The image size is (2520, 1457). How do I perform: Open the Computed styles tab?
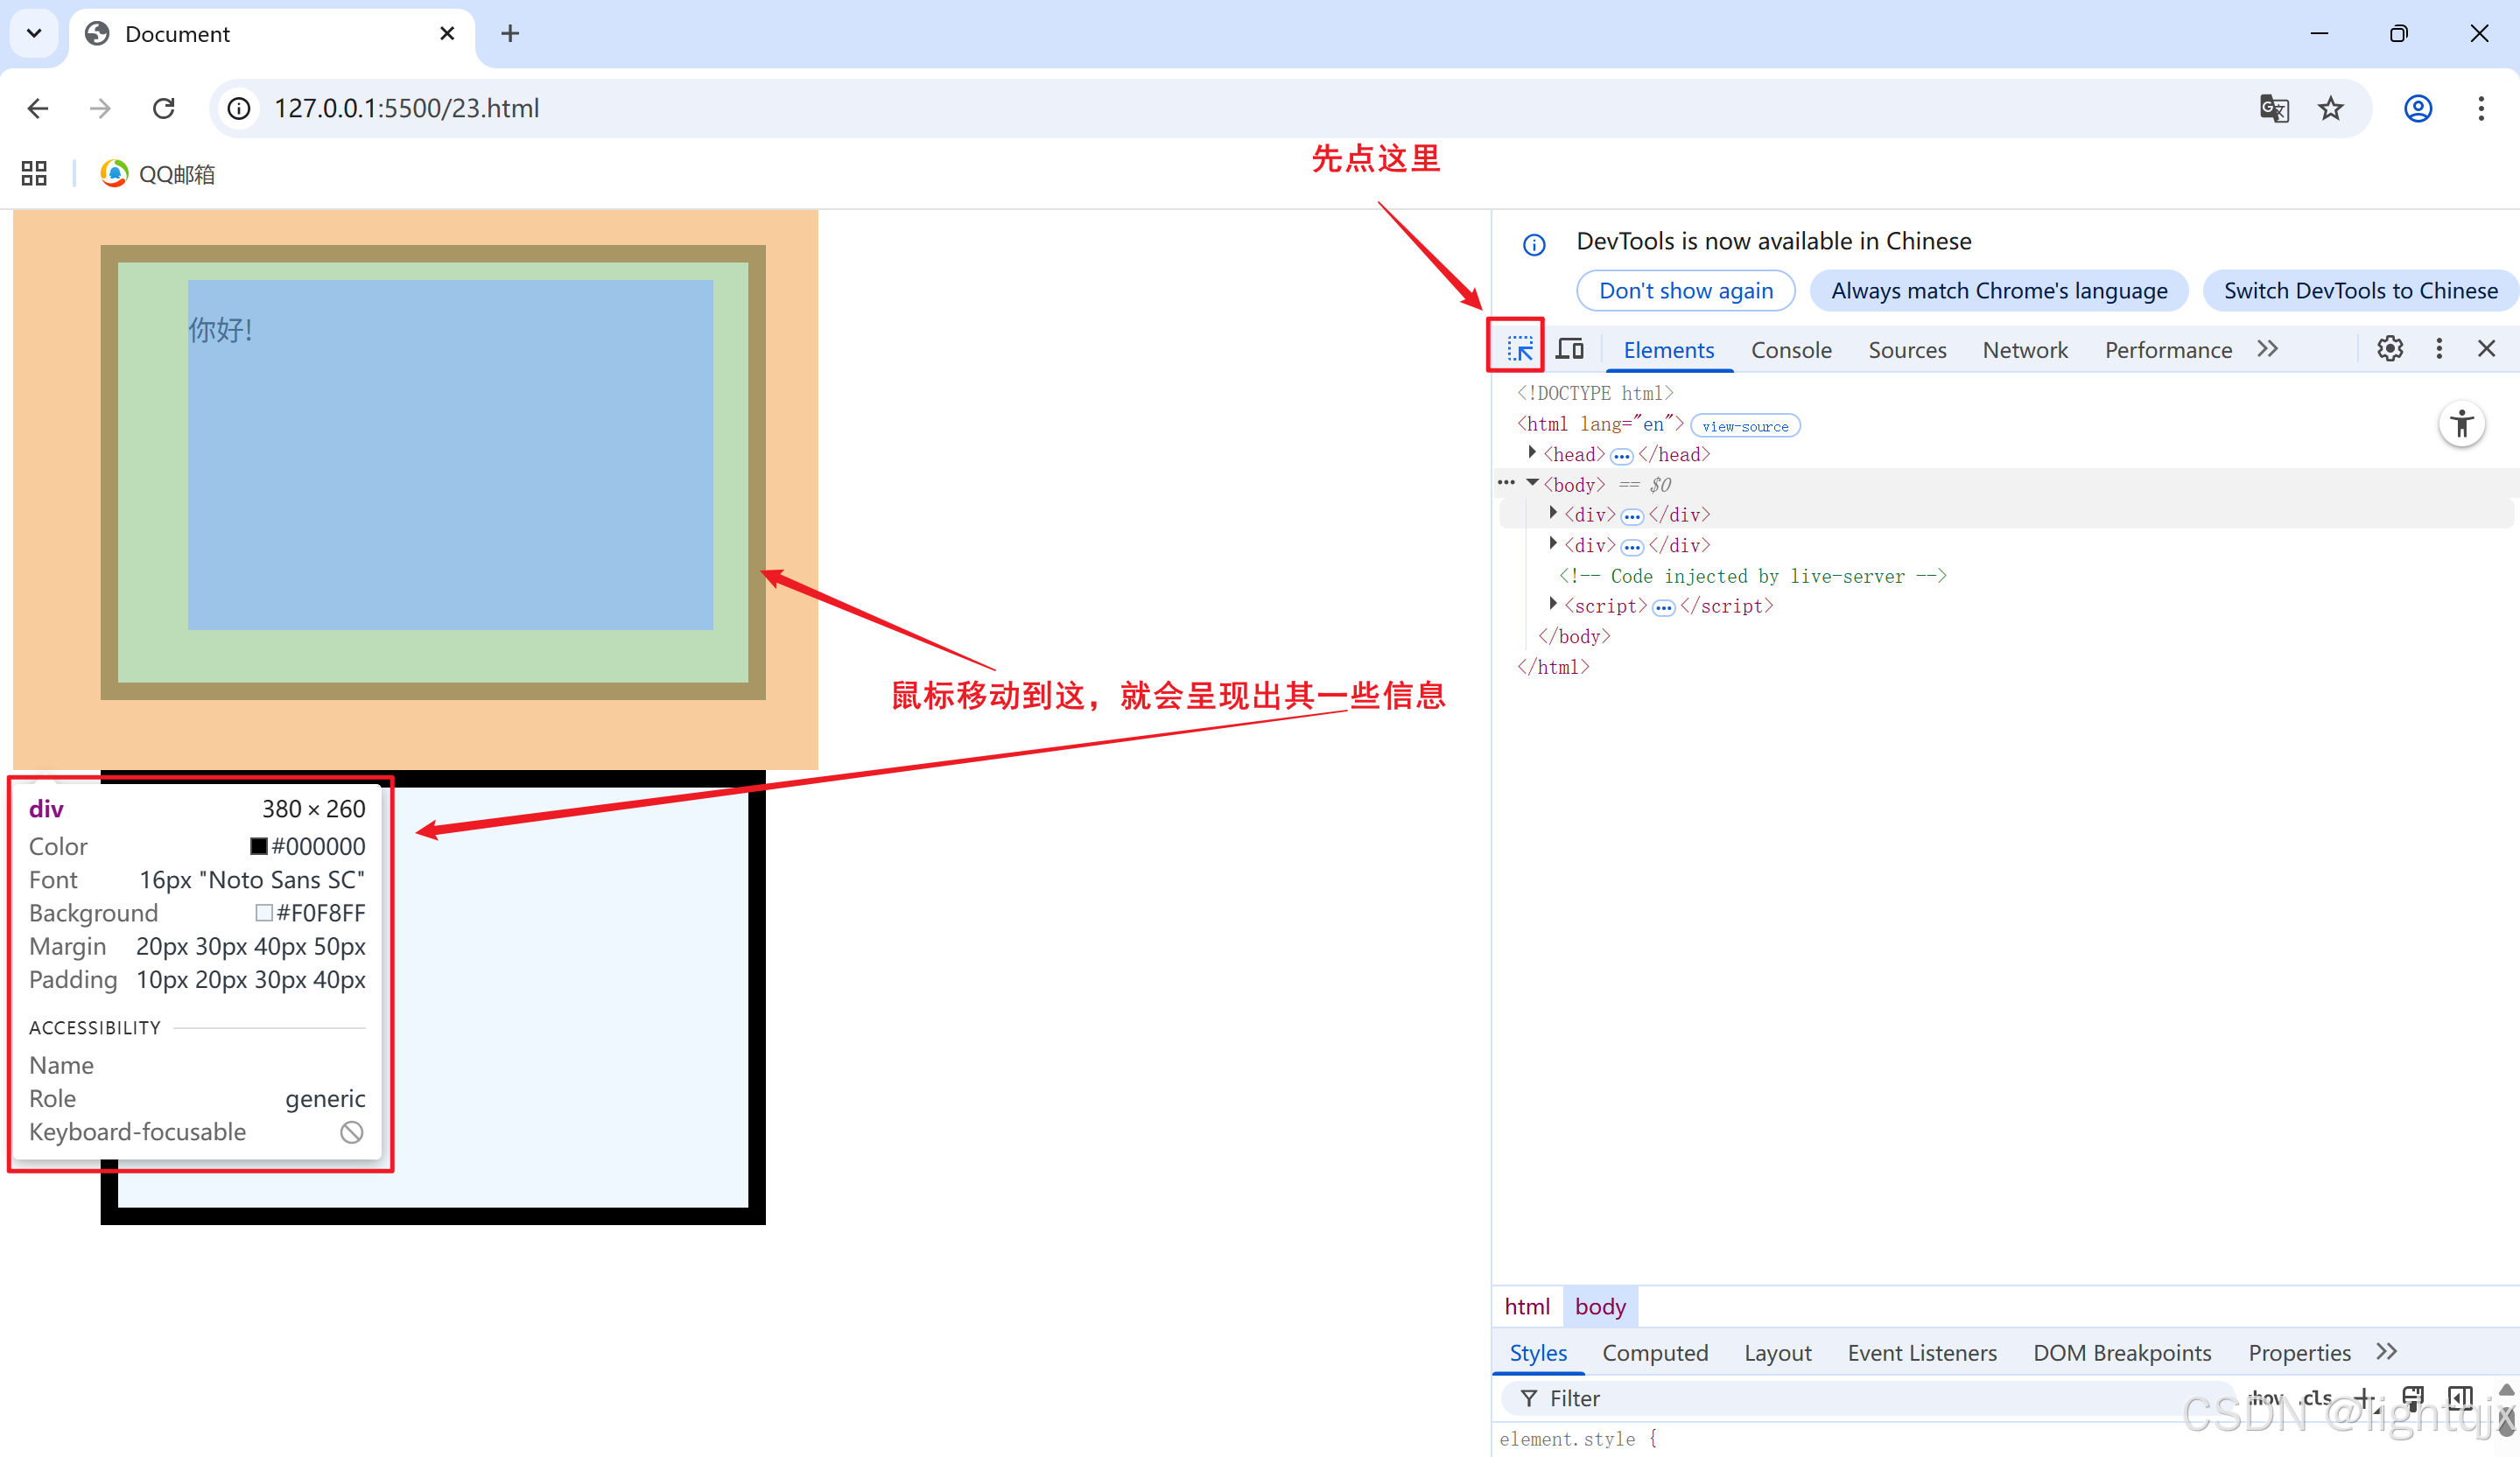tap(1654, 1352)
